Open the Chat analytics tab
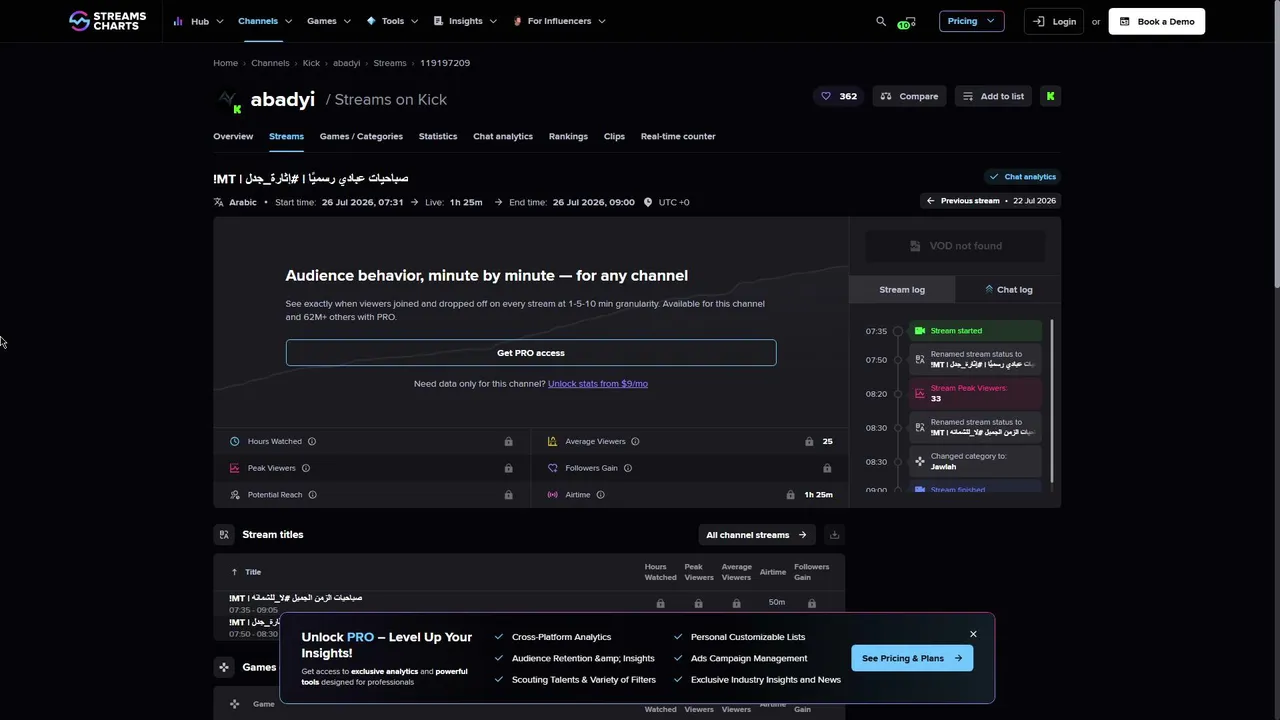This screenshot has height=720, width=1280. click(x=503, y=136)
